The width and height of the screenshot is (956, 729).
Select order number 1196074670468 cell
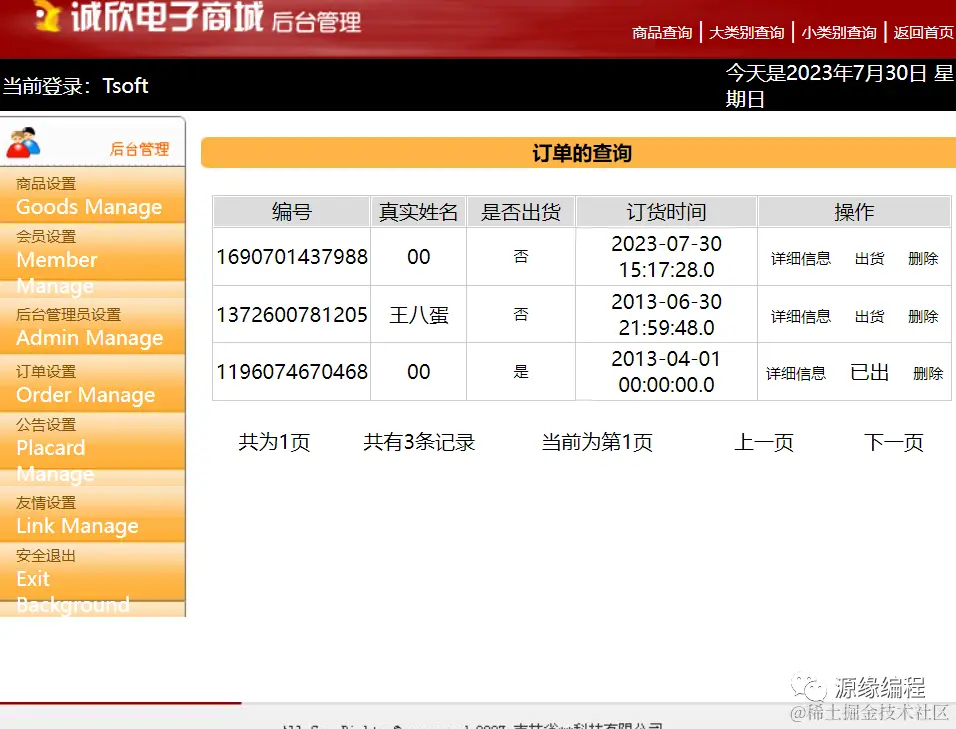coord(291,372)
